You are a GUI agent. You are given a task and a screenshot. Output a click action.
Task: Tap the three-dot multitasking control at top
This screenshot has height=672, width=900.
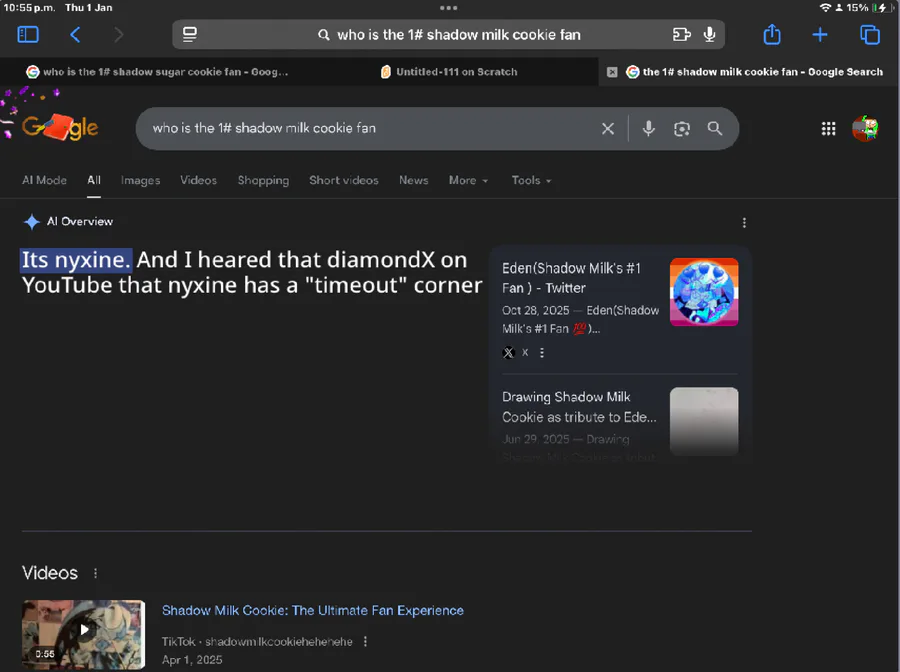point(448,8)
